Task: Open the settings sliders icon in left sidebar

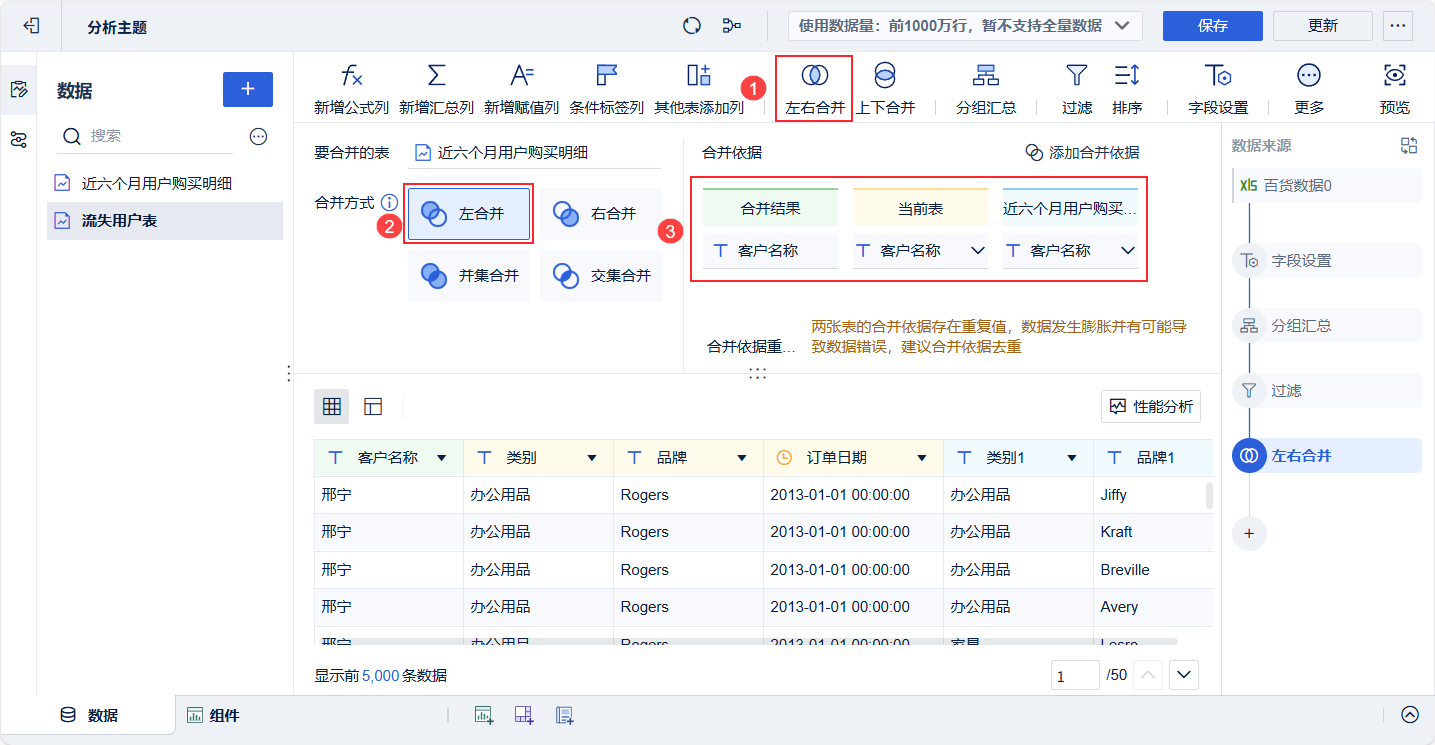Action: 18,139
